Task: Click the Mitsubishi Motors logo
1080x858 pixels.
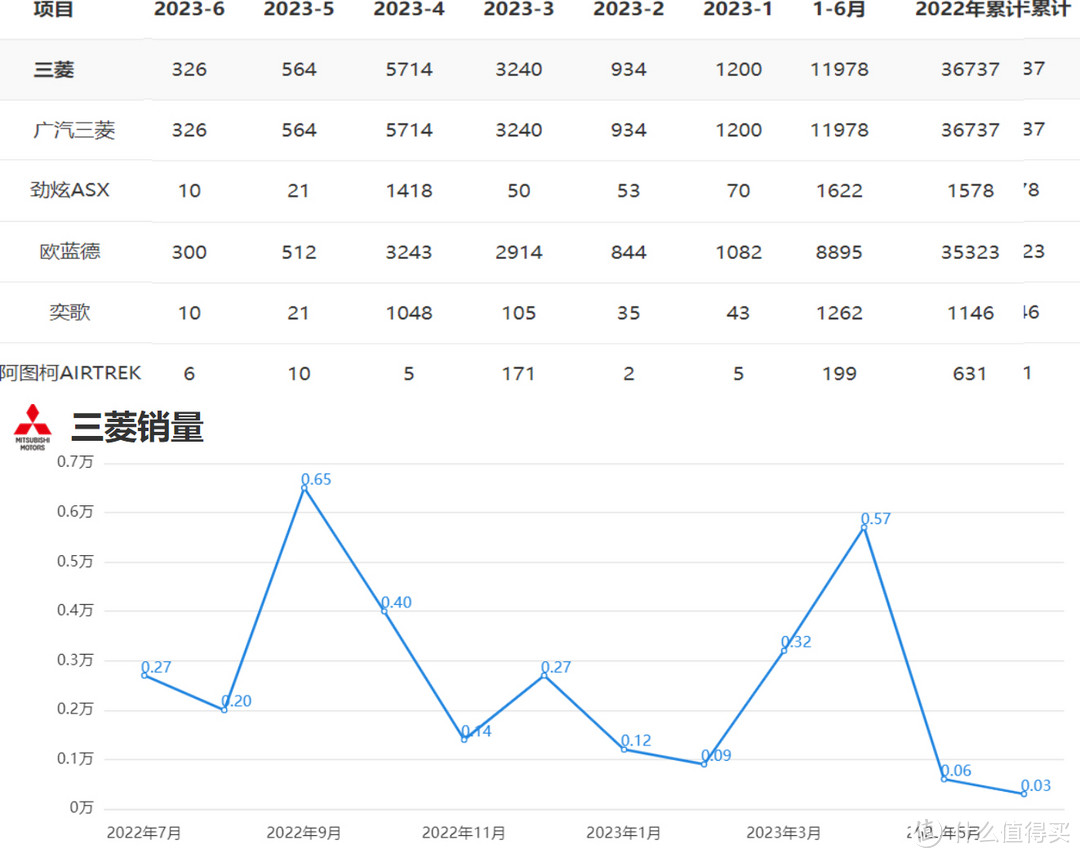Action: coord(32,428)
